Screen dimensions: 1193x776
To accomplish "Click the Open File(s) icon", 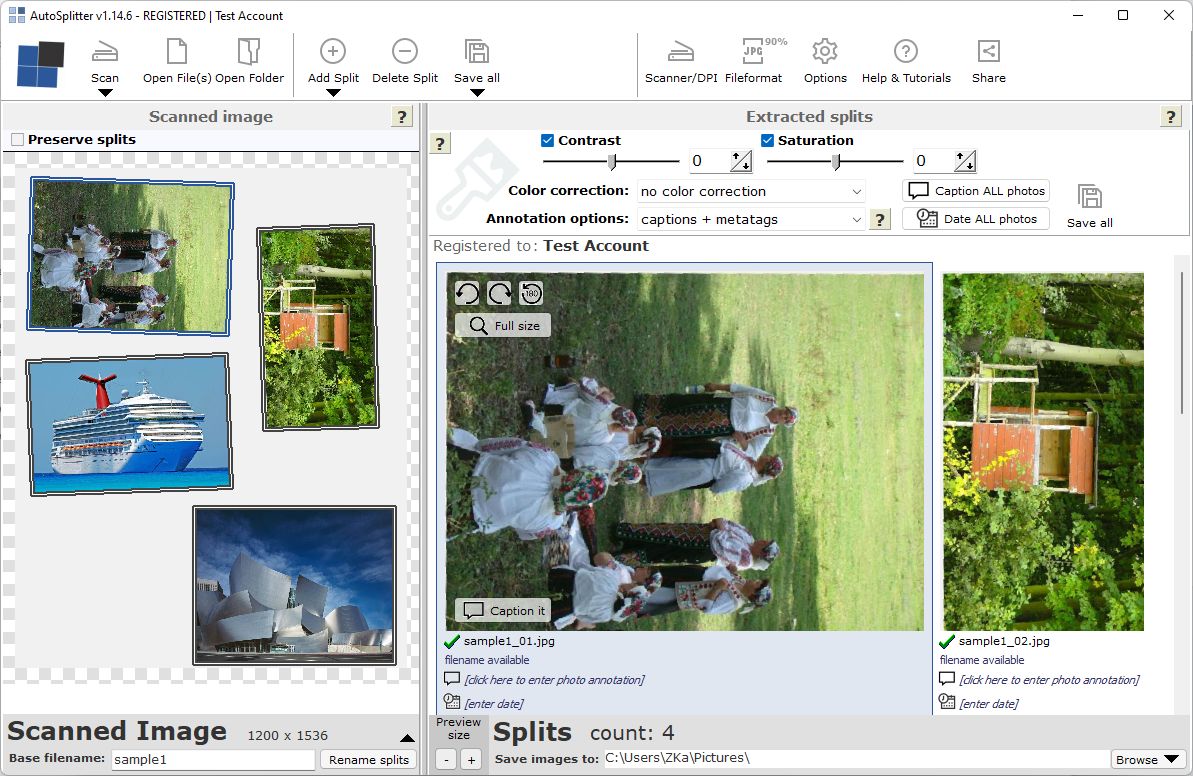I will click(x=177, y=52).
